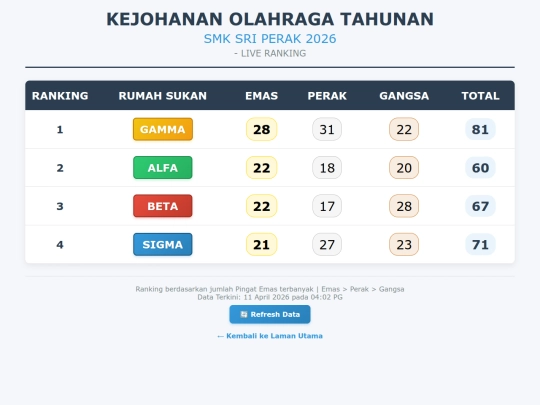Viewport: 540px width, 405px height.
Task: Click the RUMAH SUKAN column header
Action: click(x=163, y=96)
